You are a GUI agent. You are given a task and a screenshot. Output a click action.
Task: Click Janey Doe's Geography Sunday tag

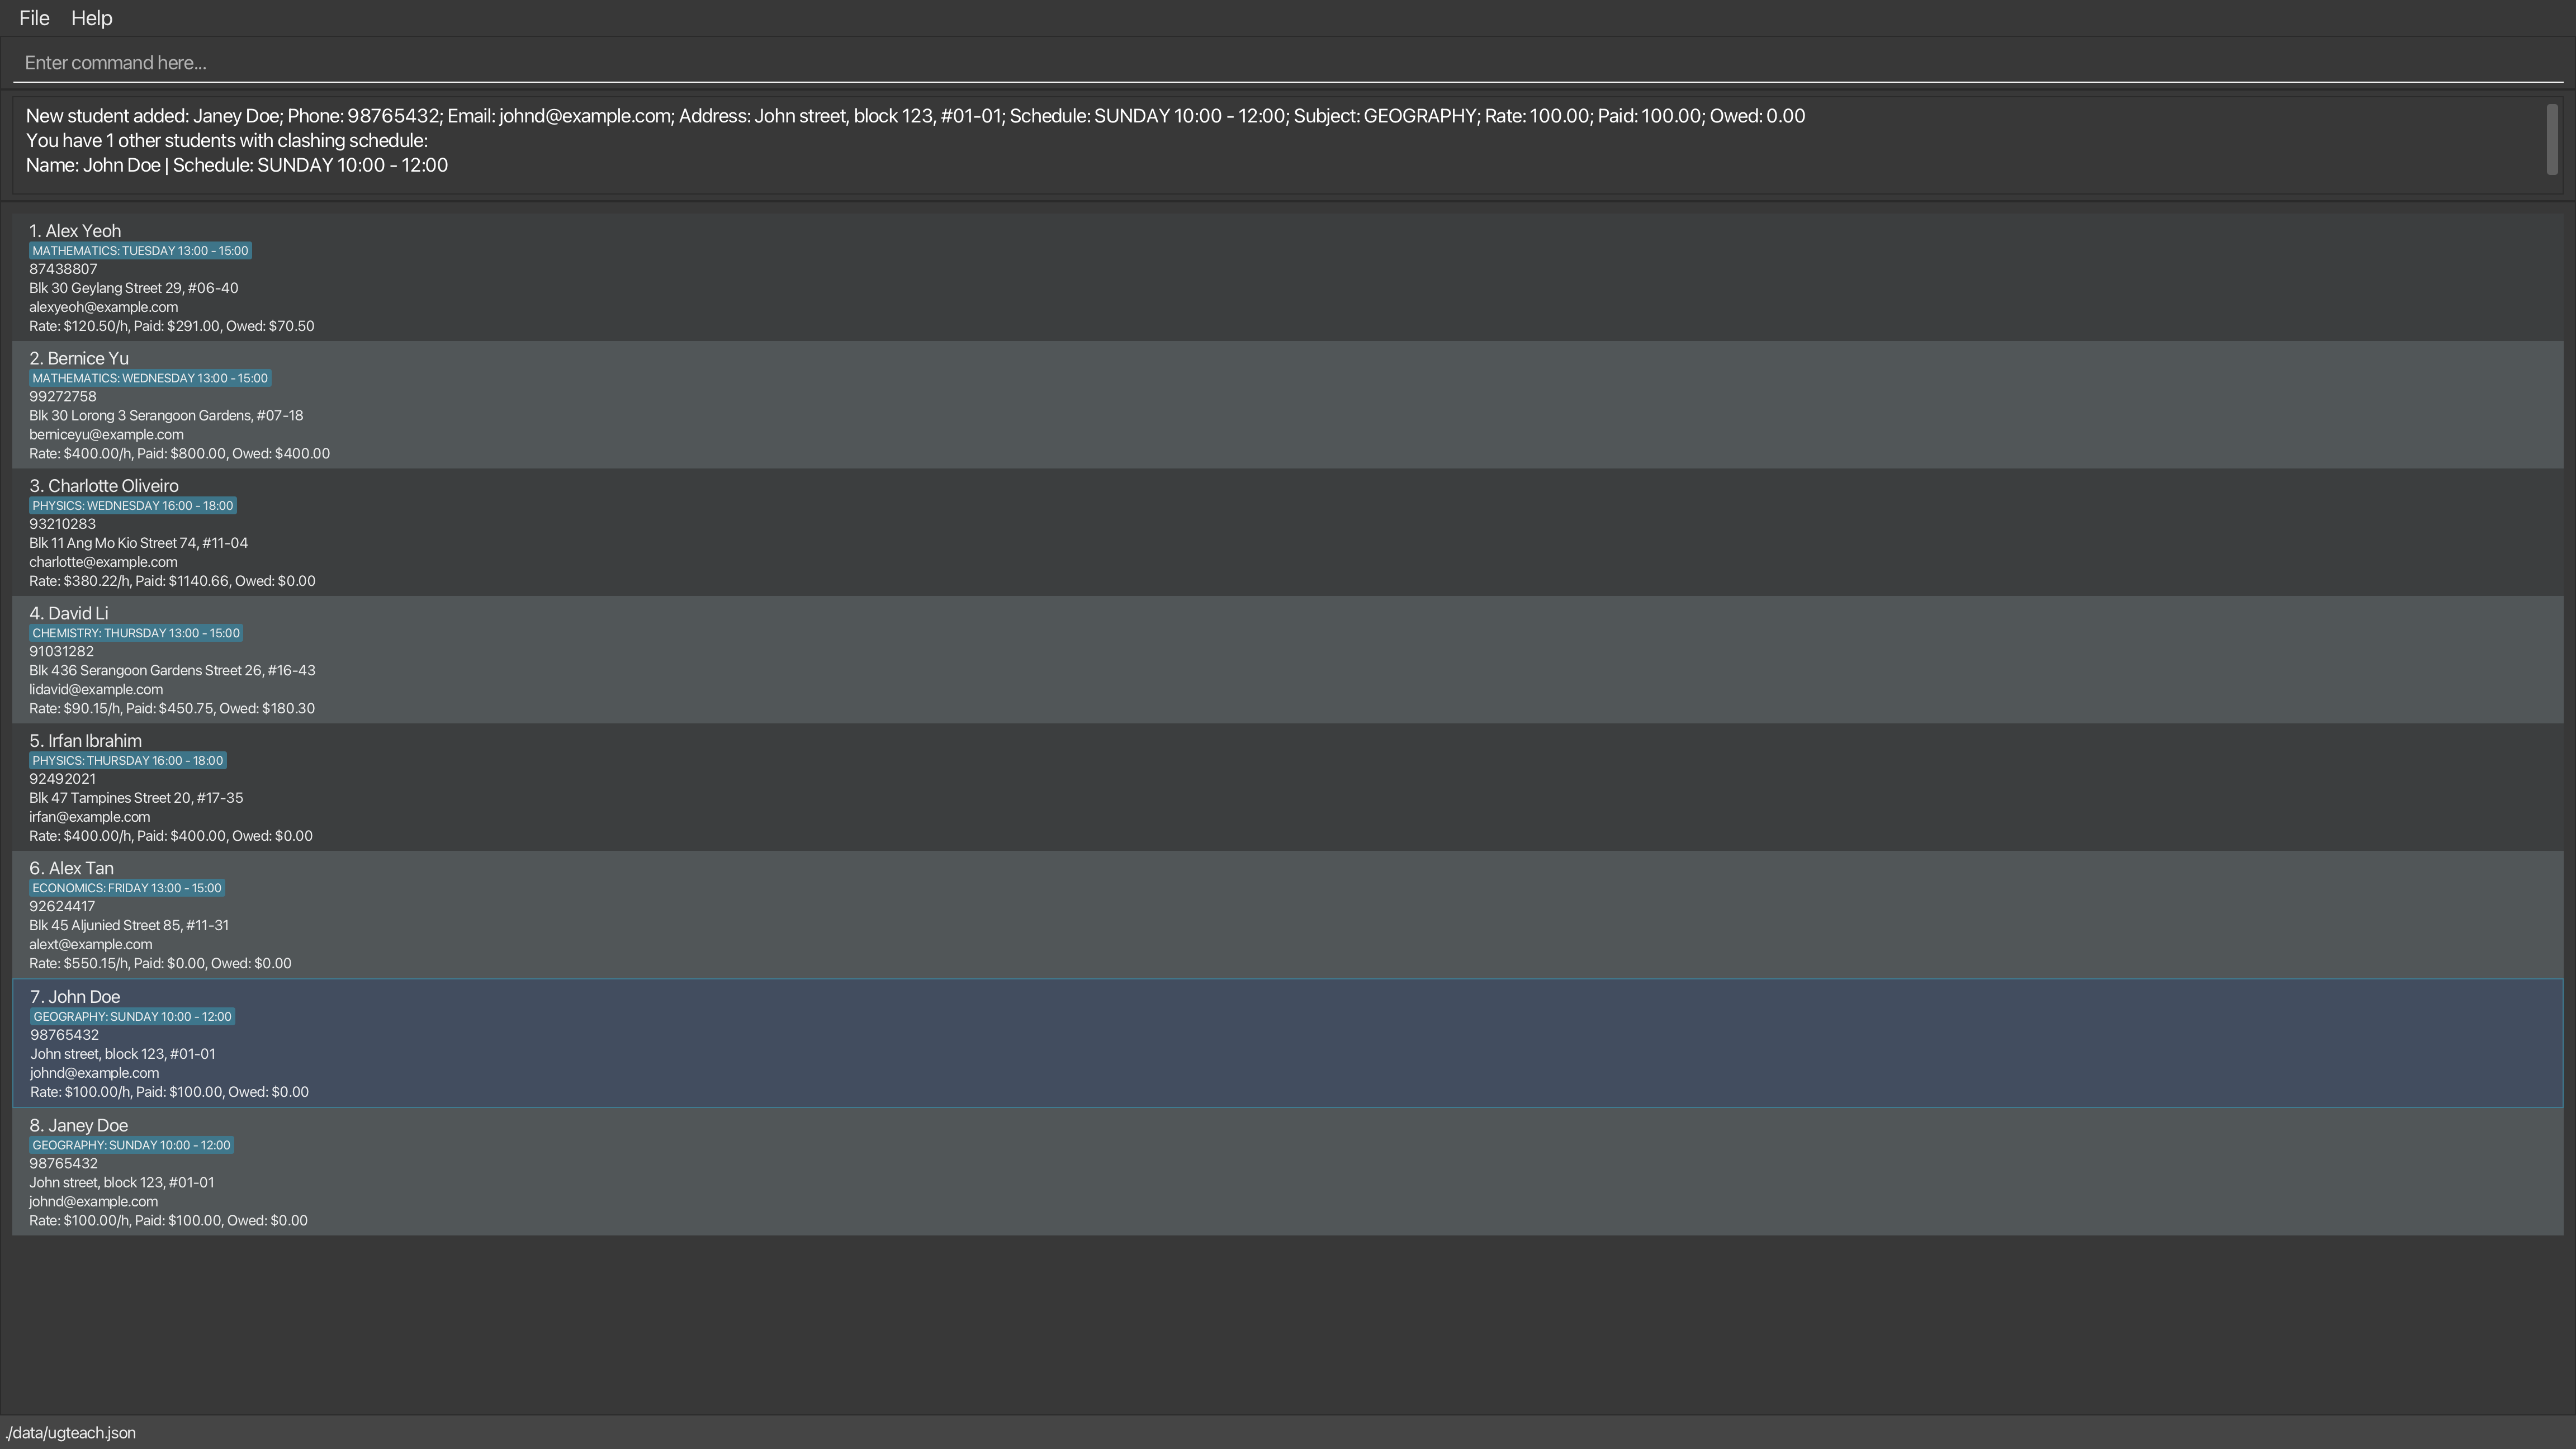(x=131, y=1145)
